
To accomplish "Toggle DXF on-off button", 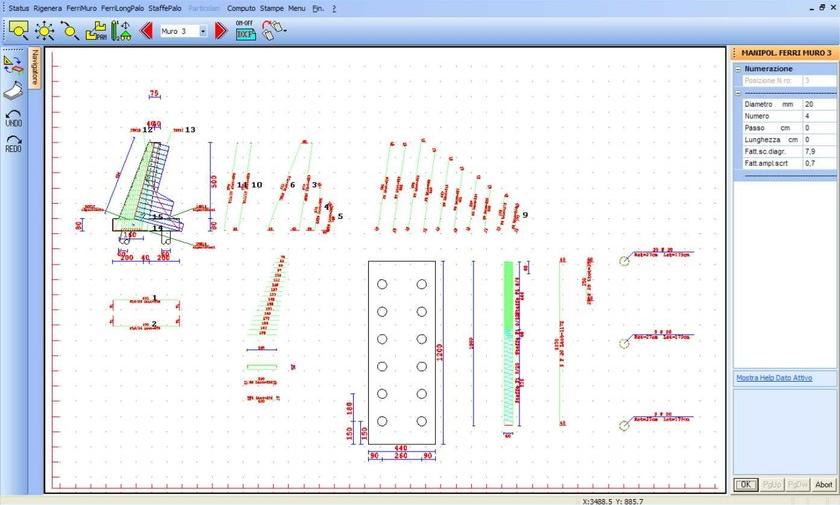I will tap(245, 30).
